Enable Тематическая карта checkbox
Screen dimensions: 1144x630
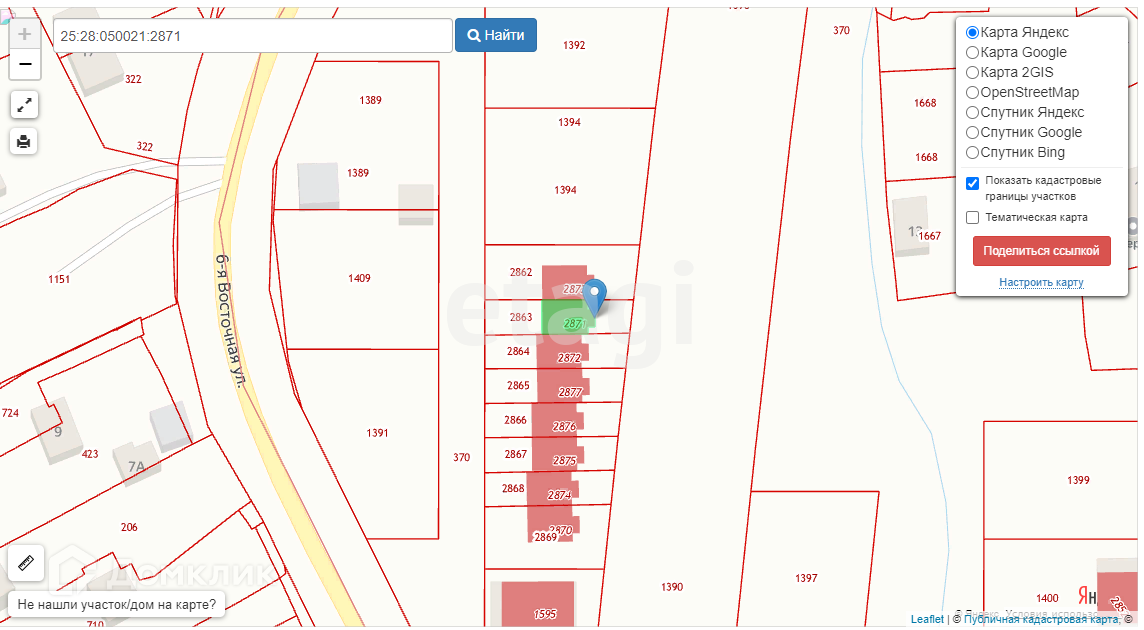[973, 218]
